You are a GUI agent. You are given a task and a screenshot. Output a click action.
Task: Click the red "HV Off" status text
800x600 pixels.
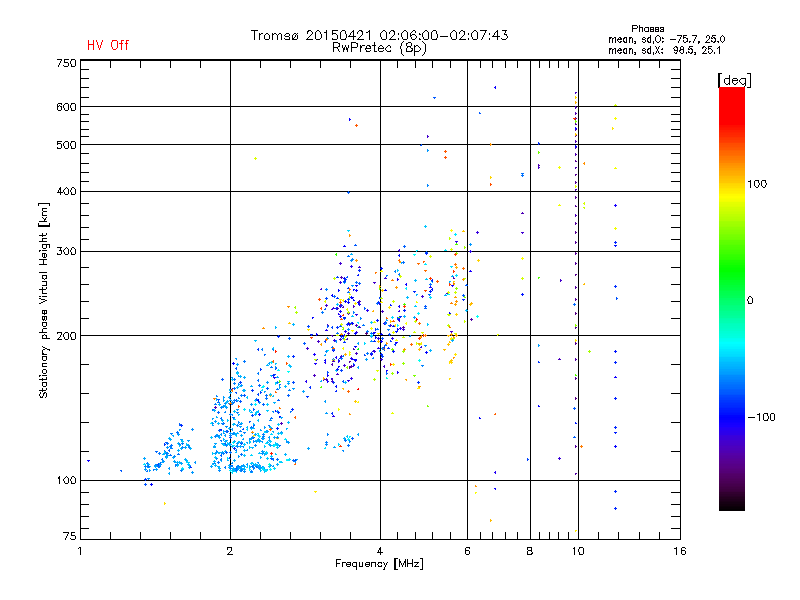[108, 45]
